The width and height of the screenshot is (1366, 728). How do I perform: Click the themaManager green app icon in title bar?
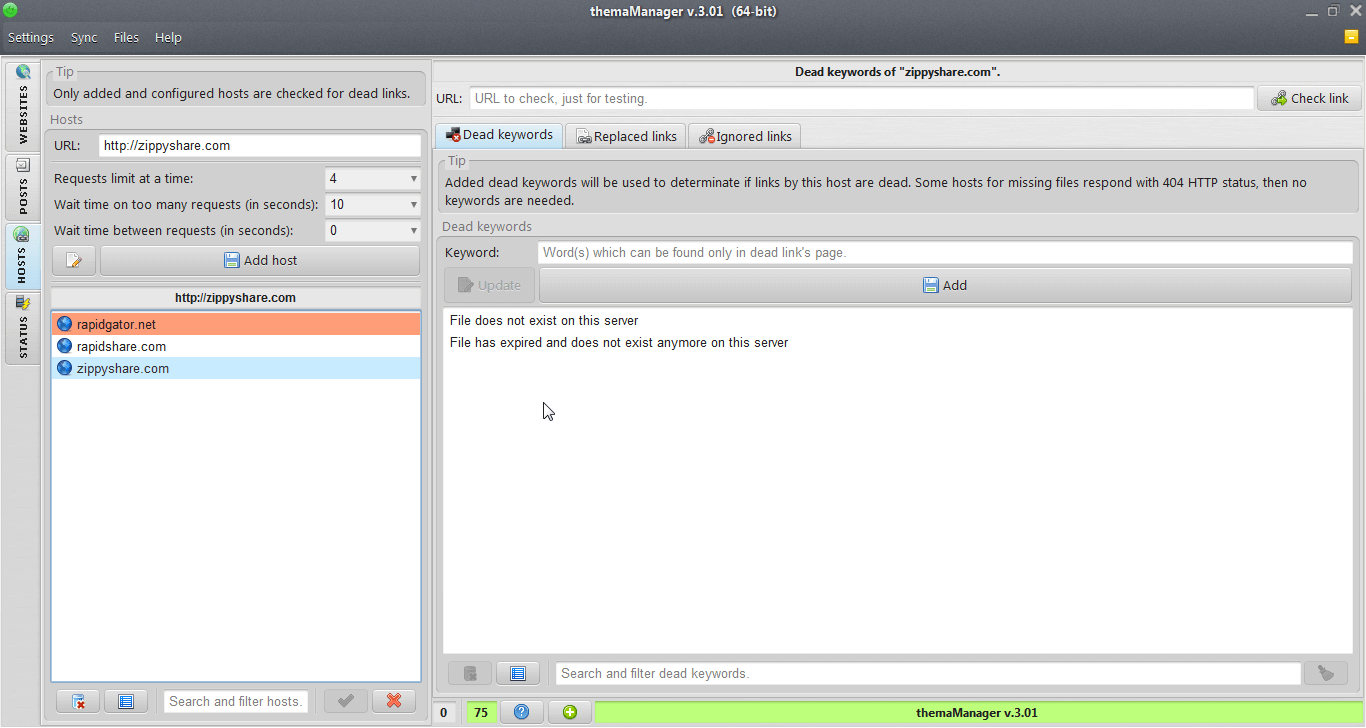coord(10,11)
